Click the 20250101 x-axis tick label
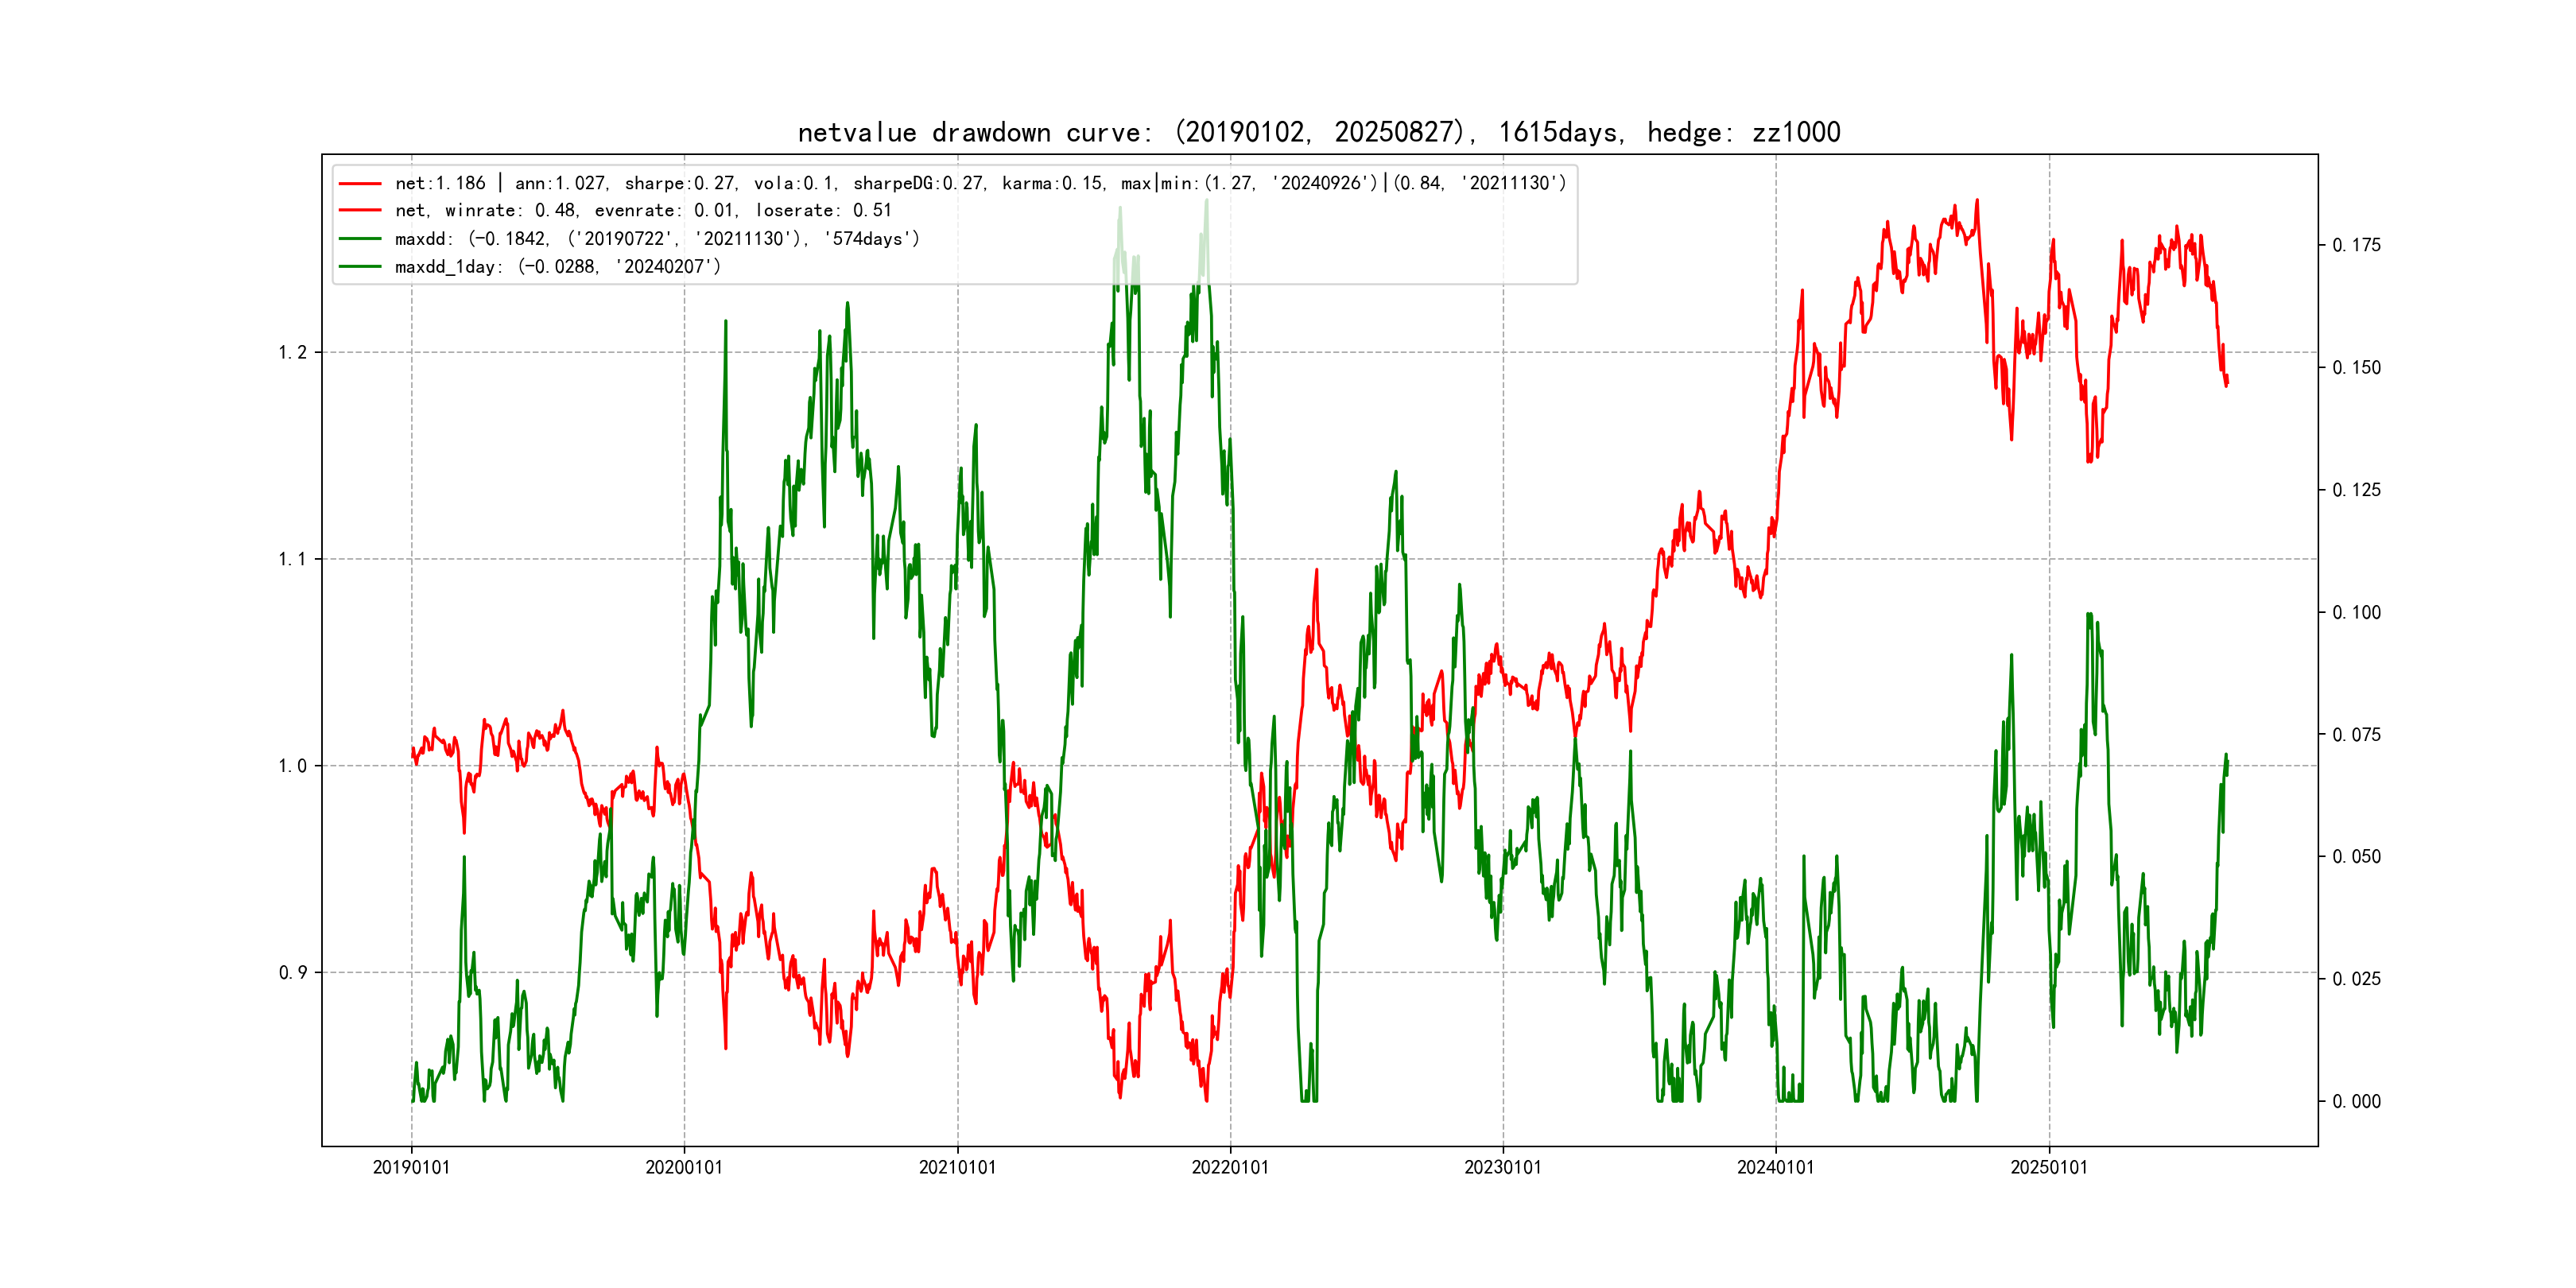This screenshot has width=2576, height=1288. [x=2049, y=1168]
